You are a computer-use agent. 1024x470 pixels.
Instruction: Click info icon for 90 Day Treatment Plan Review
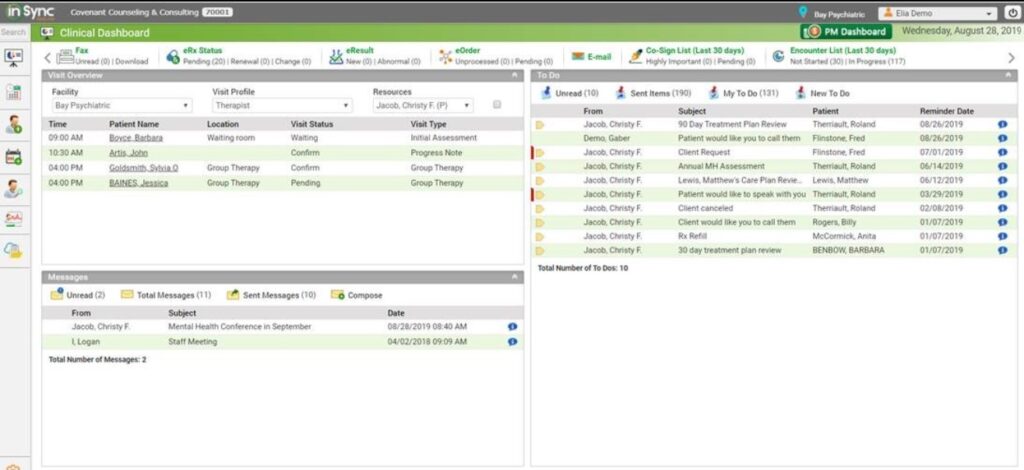[1002, 124]
